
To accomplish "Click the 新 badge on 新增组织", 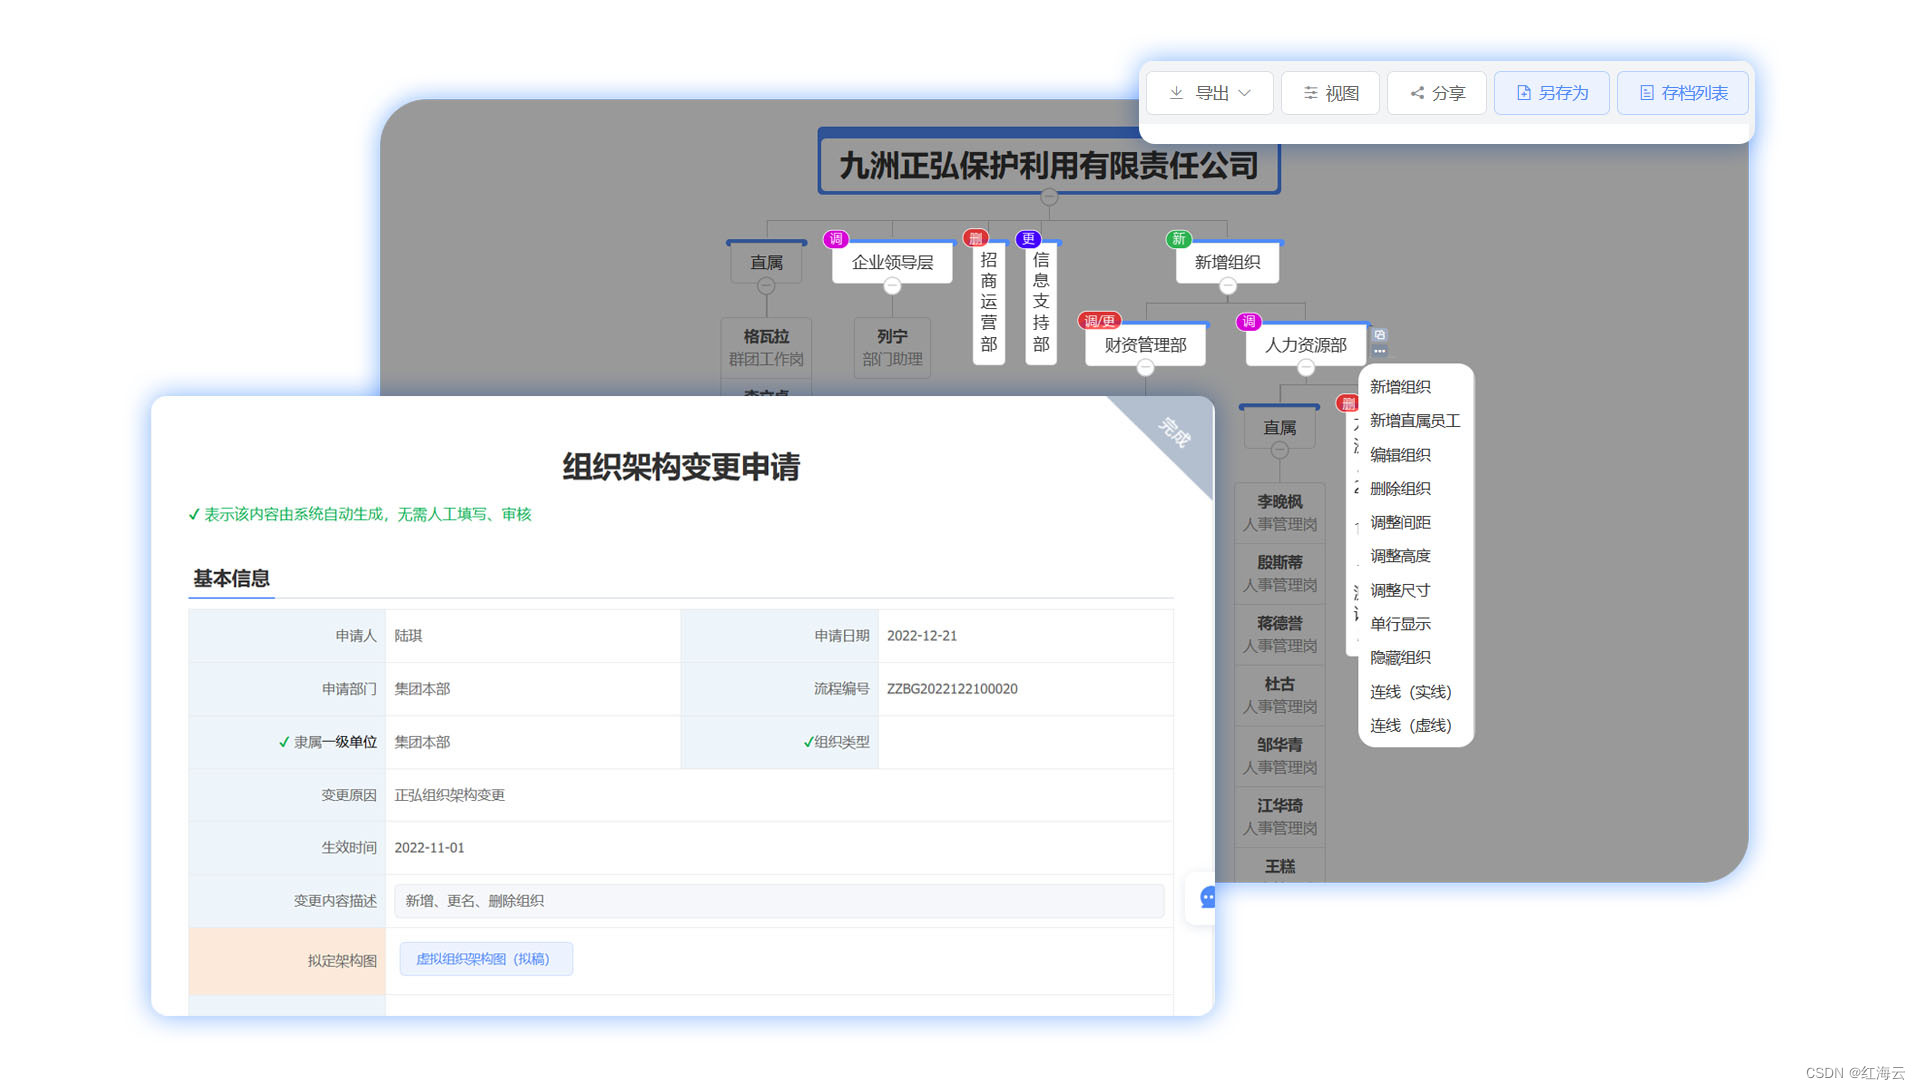I will coord(1178,239).
